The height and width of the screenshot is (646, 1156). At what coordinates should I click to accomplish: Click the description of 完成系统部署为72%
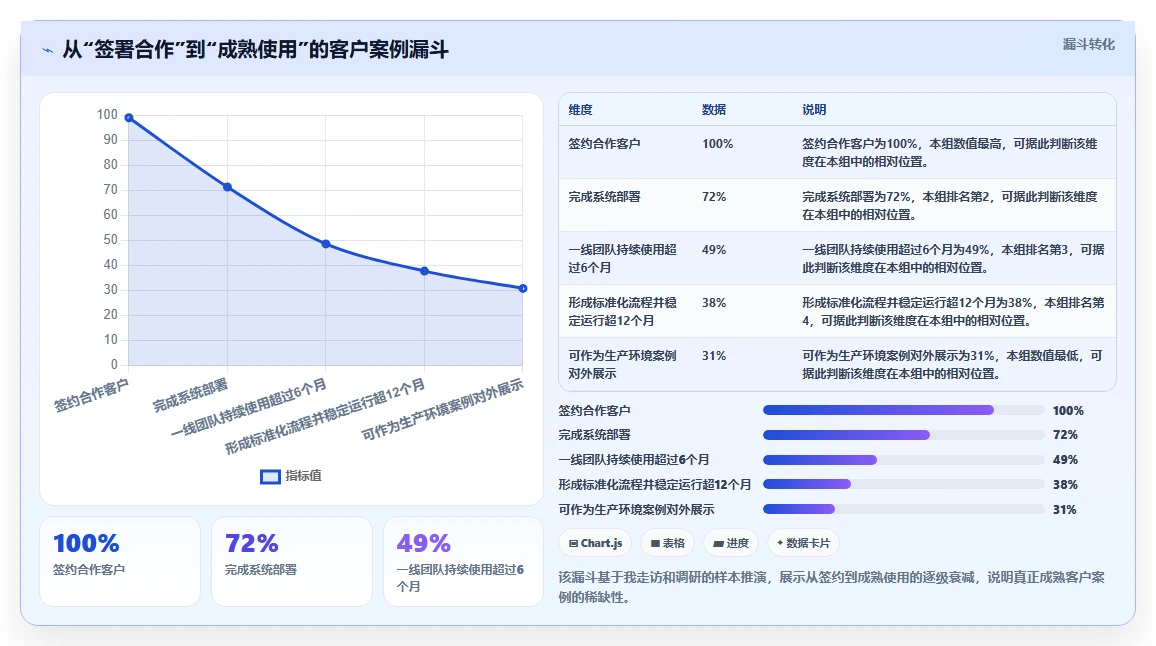950,206
